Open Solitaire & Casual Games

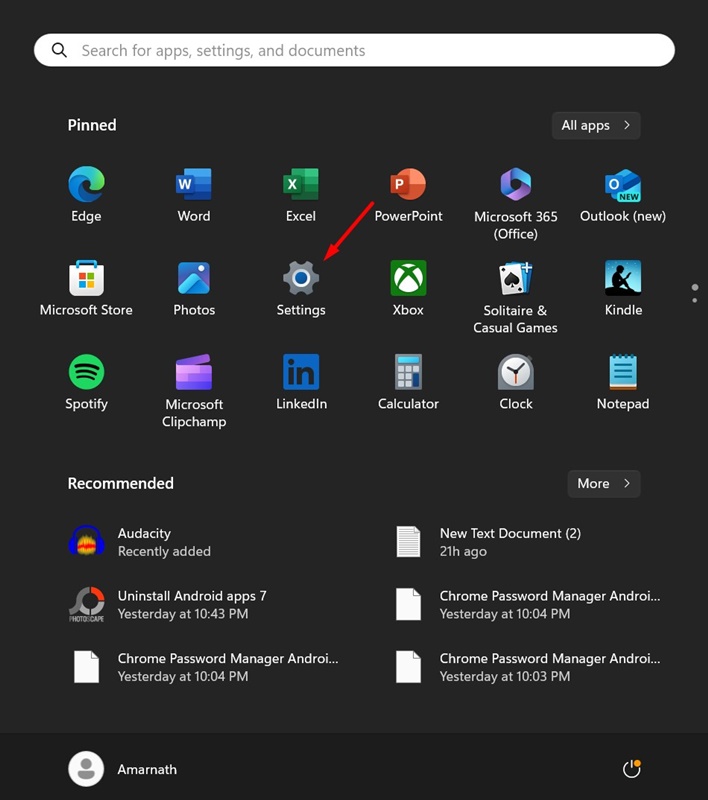click(516, 278)
